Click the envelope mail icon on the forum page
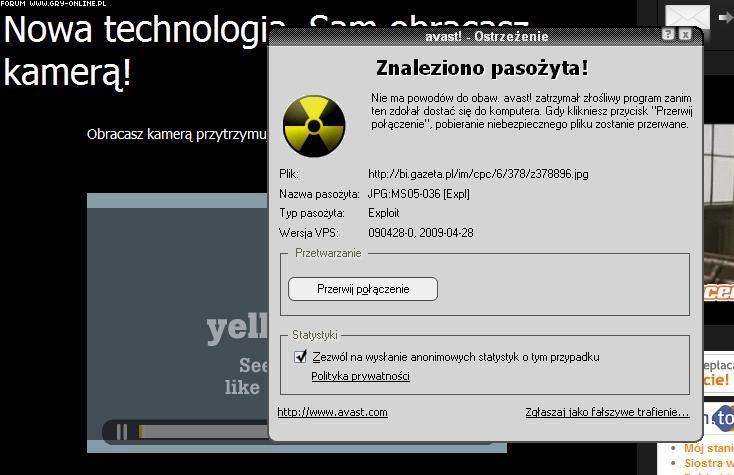 [687, 17]
